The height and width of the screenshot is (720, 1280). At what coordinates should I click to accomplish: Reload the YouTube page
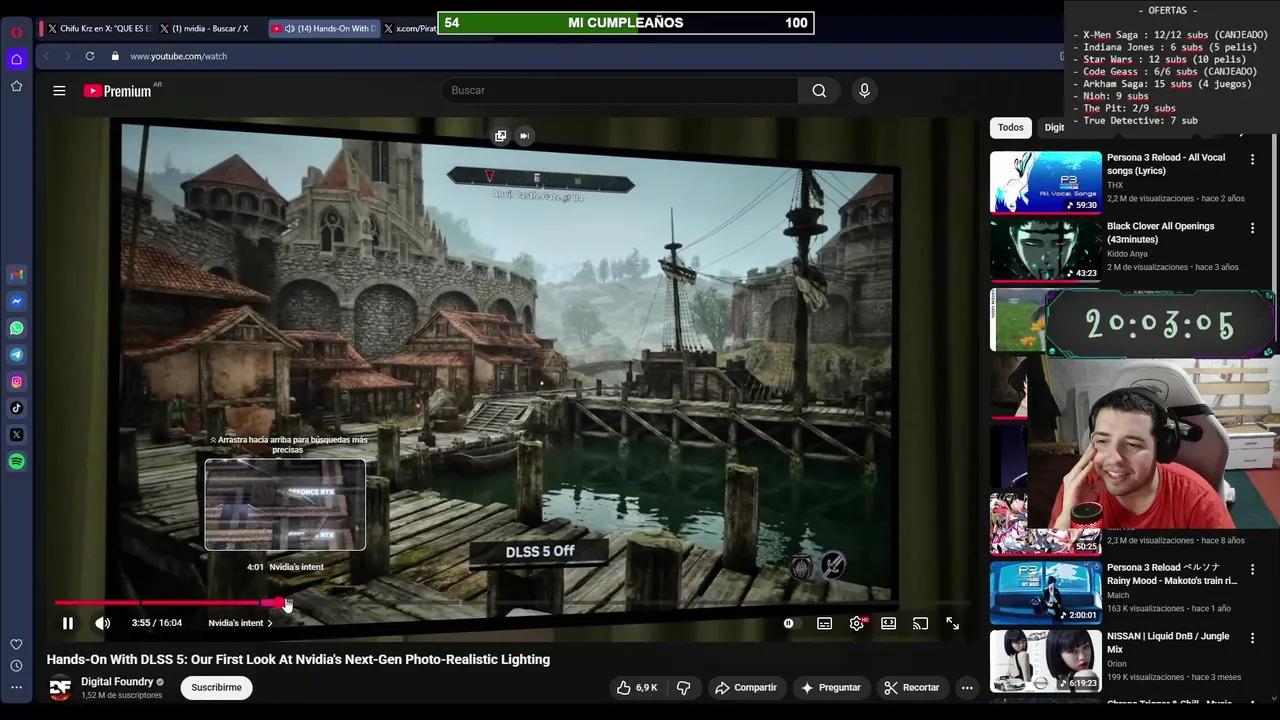90,56
